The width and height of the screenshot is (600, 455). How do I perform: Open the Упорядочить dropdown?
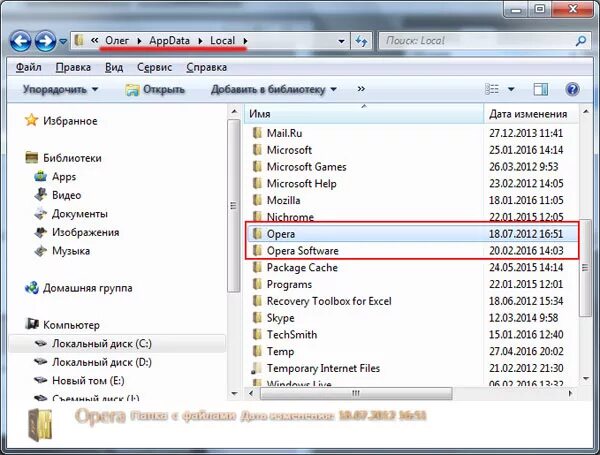[x=60, y=90]
